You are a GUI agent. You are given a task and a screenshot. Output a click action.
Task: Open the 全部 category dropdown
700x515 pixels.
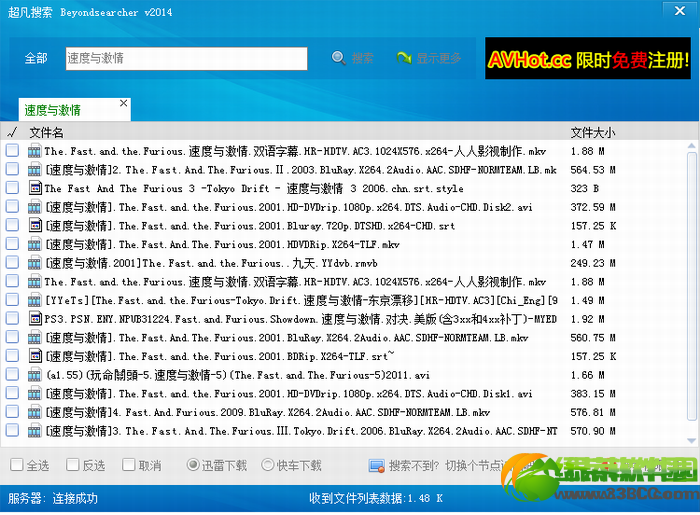36,58
